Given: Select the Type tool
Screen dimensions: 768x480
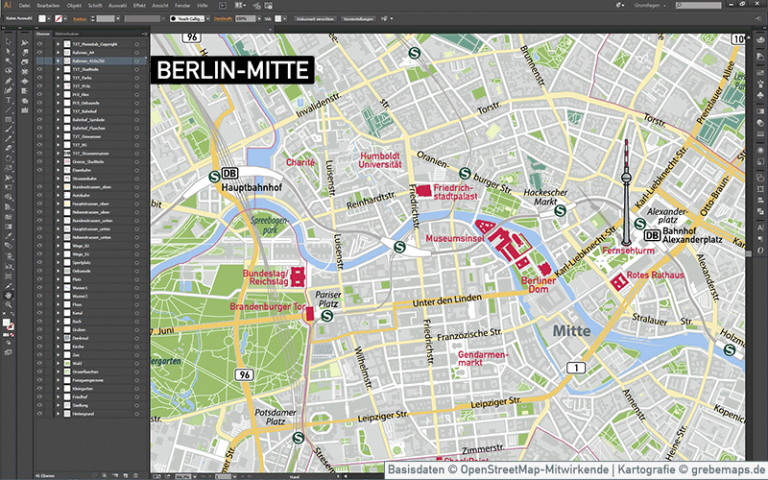Looking at the screenshot, I should click(8, 100).
